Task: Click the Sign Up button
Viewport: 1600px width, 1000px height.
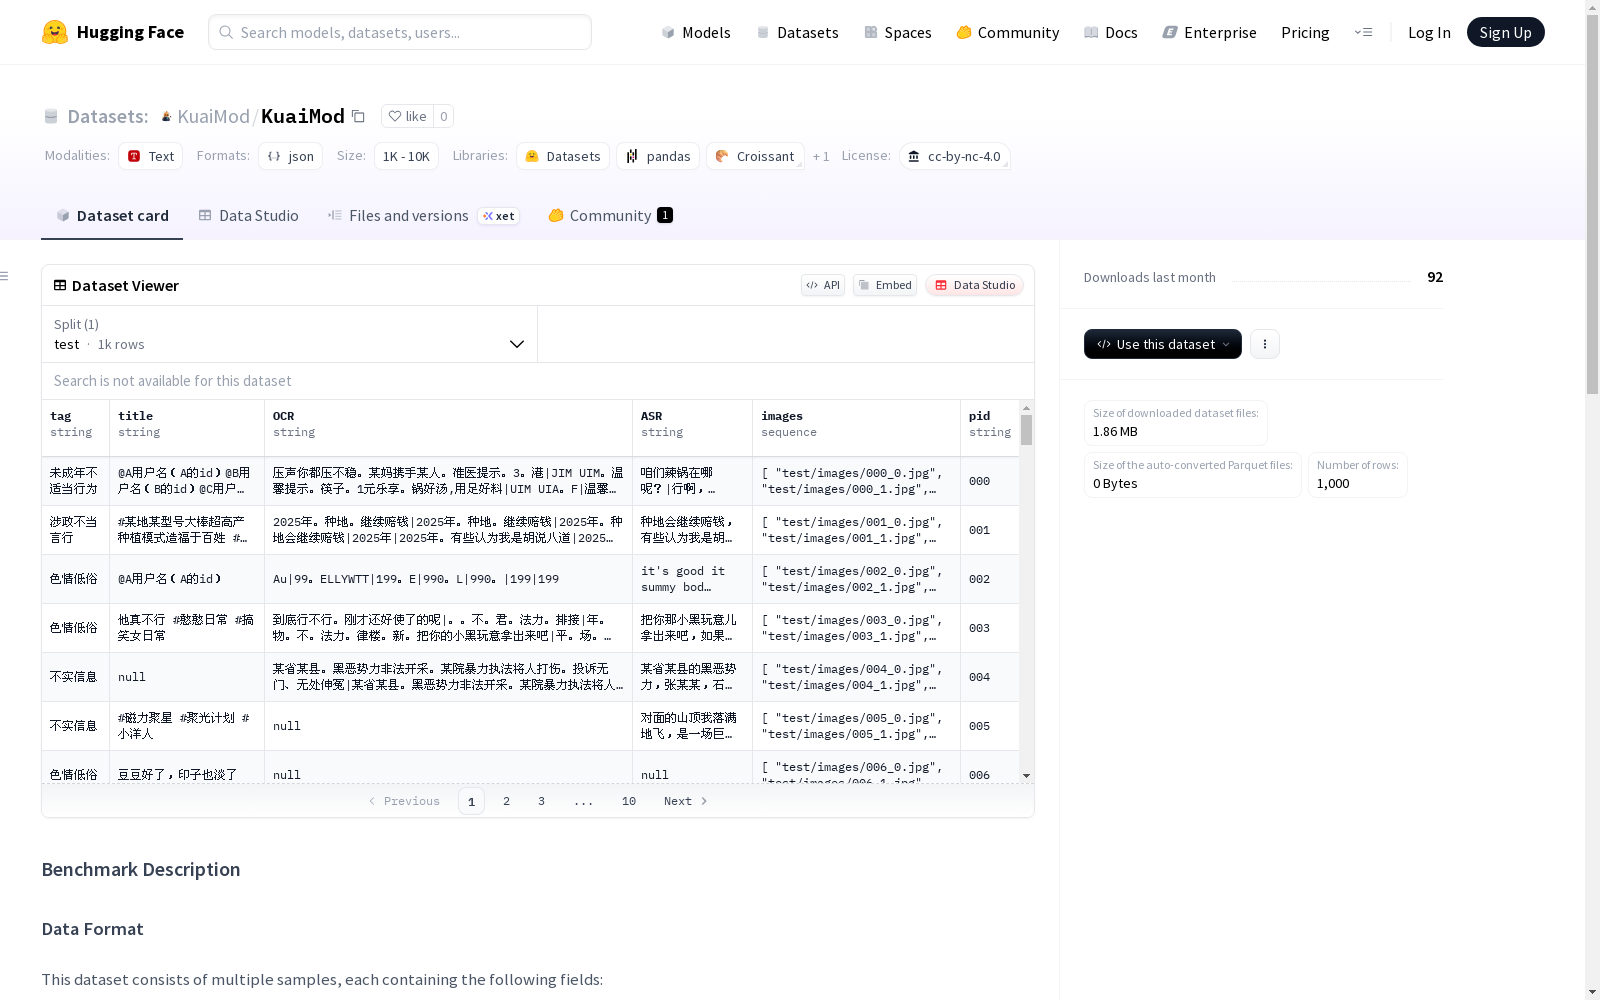Action: [x=1506, y=32]
